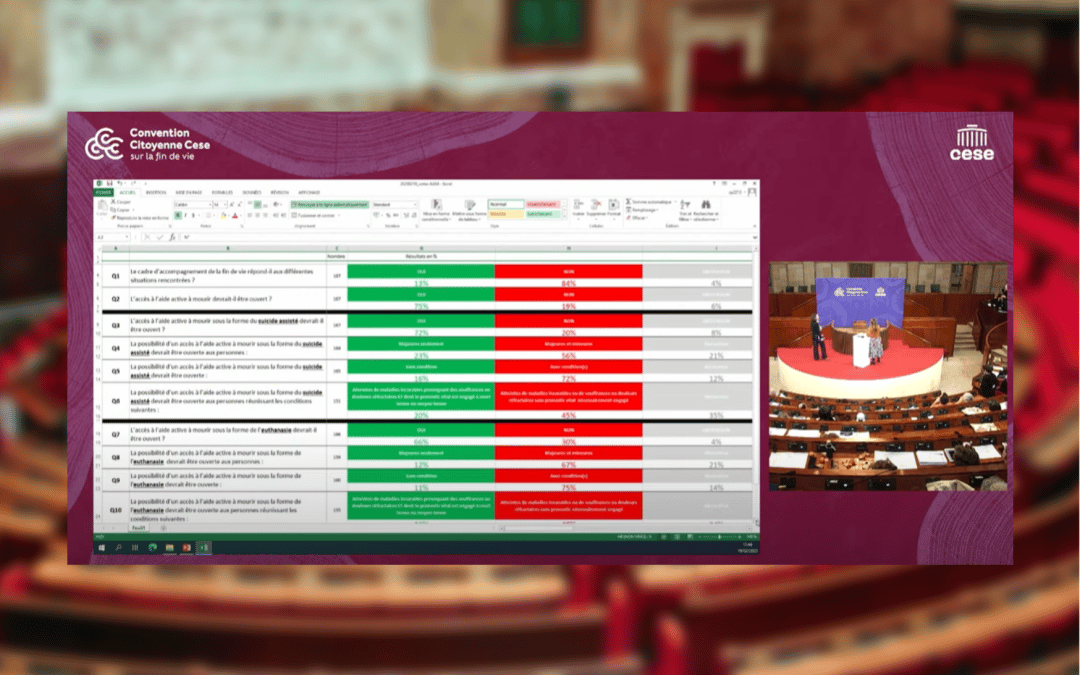Click the Italic formatting button

(183, 215)
